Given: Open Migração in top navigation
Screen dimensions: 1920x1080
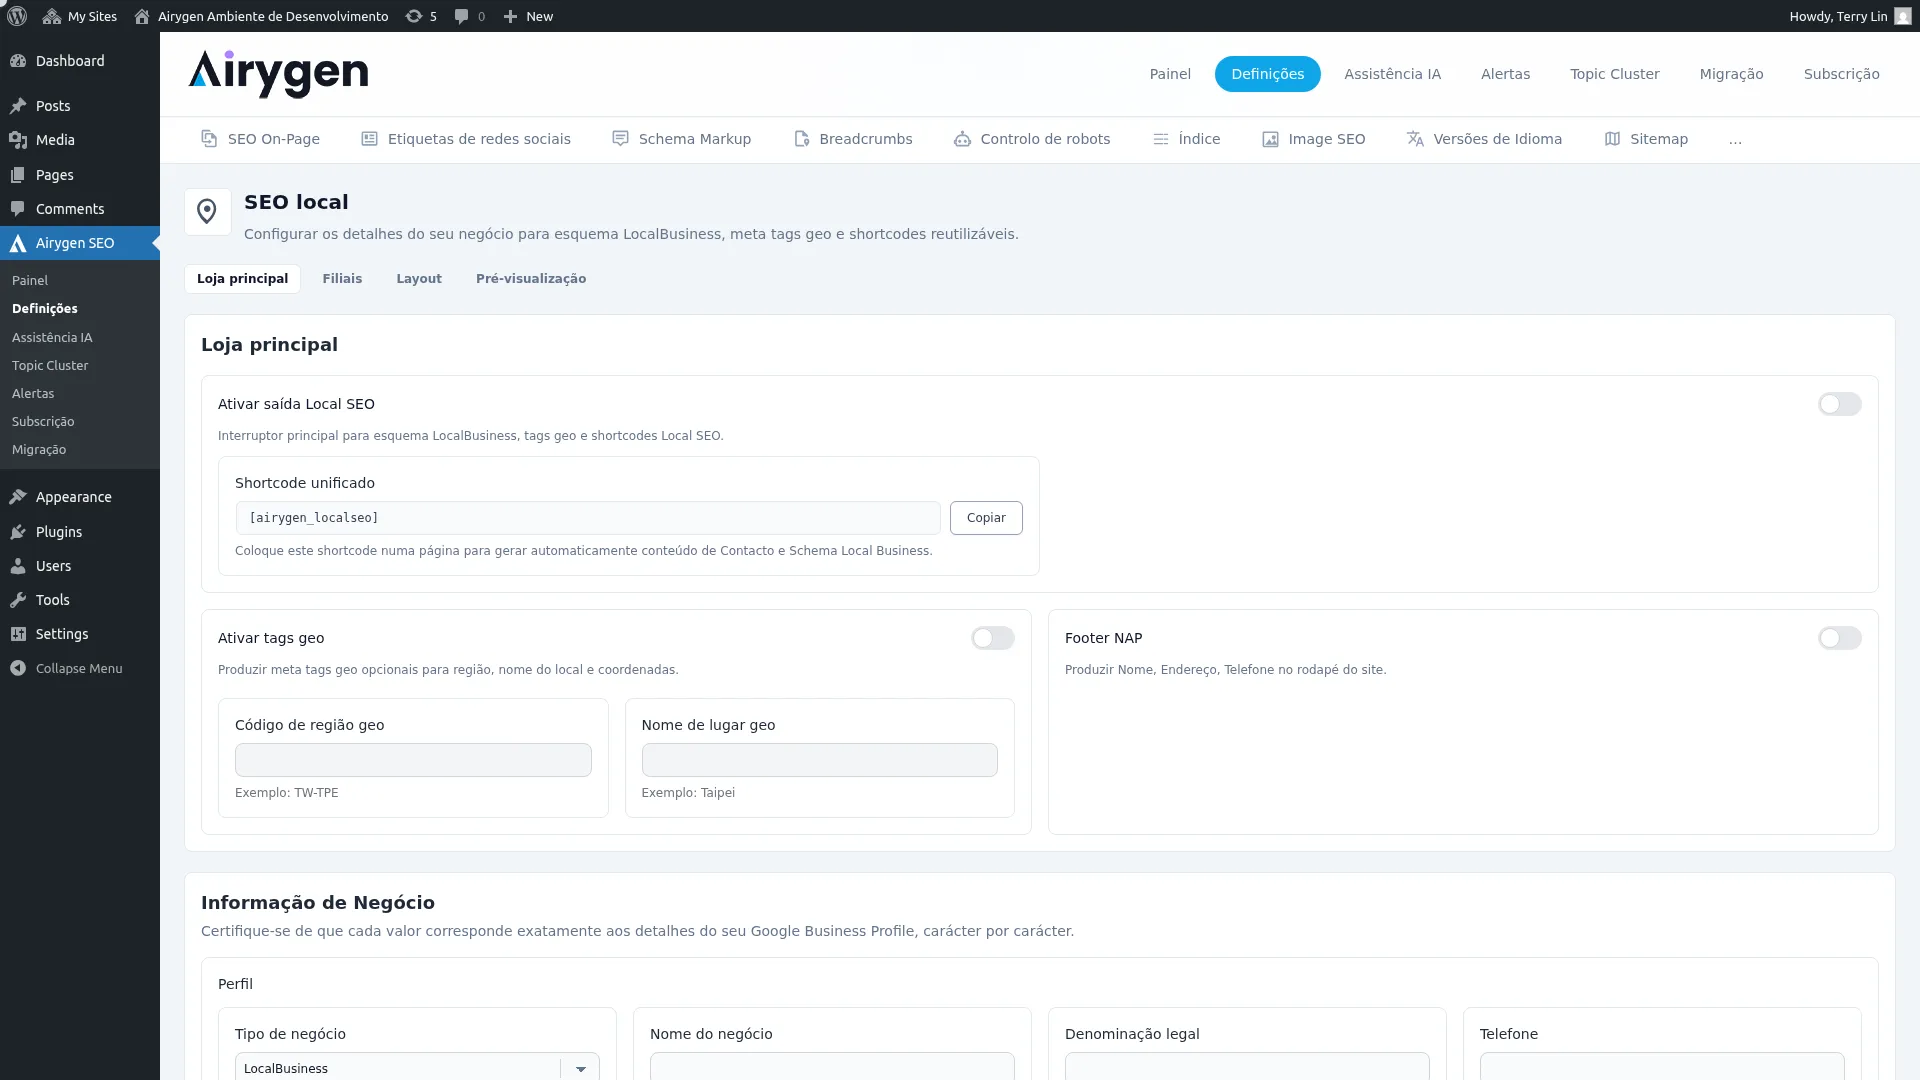Looking at the screenshot, I should (x=1731, y=74).
